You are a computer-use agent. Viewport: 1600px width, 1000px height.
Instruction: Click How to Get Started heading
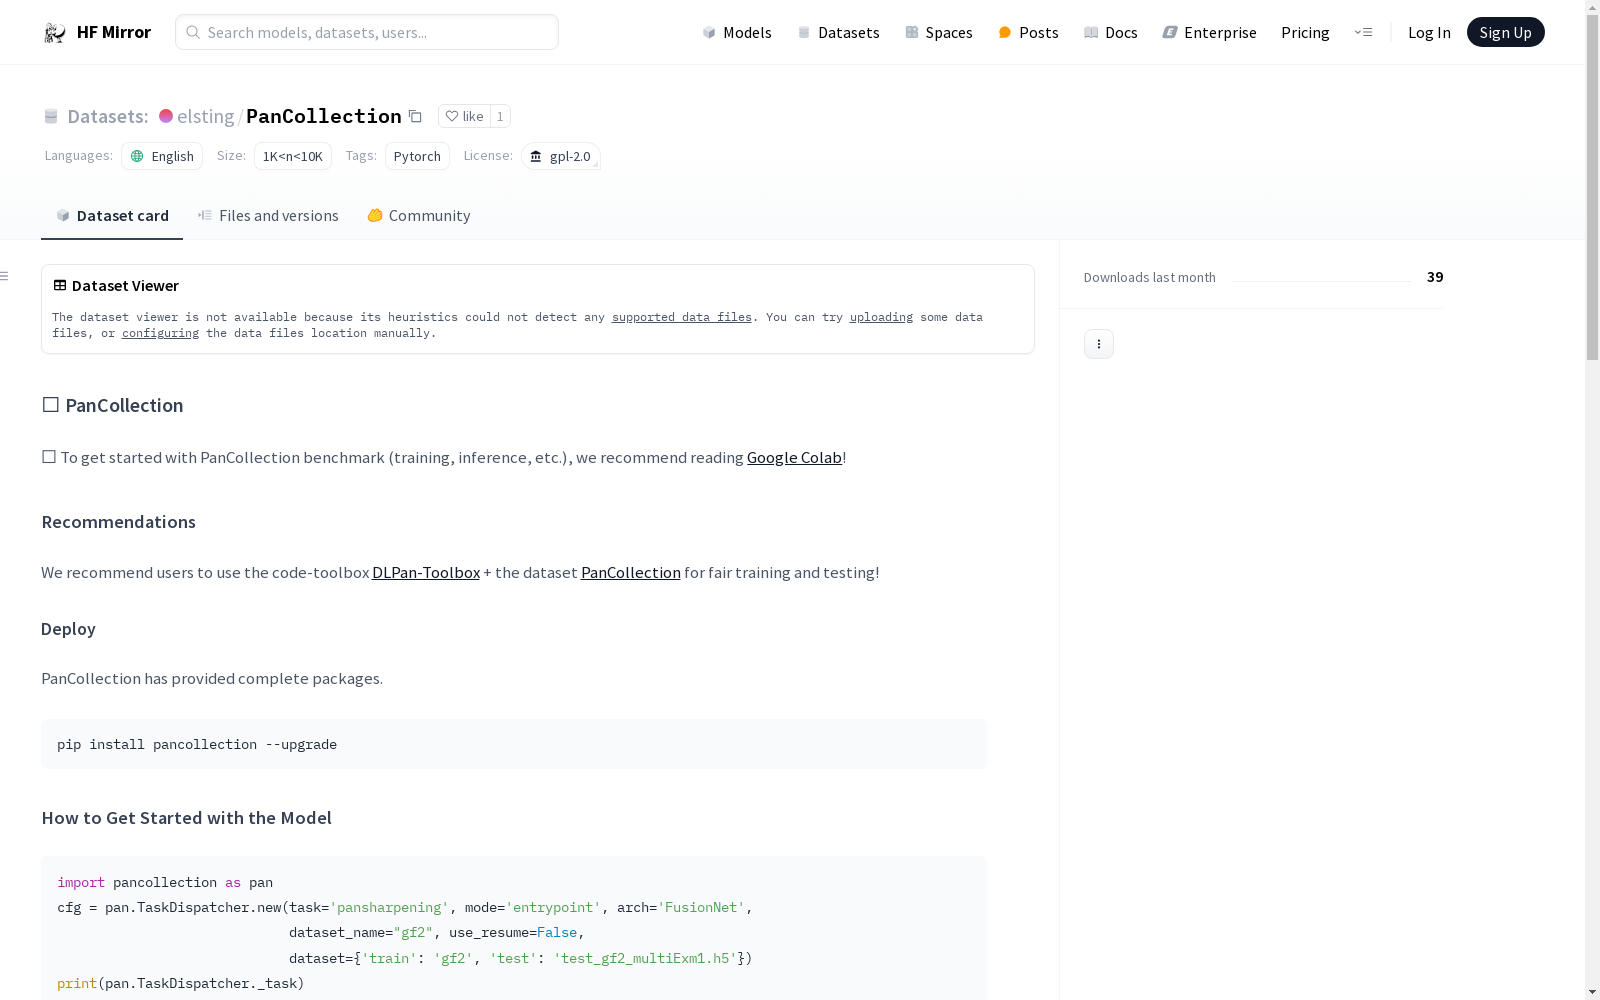click(186, 818)
